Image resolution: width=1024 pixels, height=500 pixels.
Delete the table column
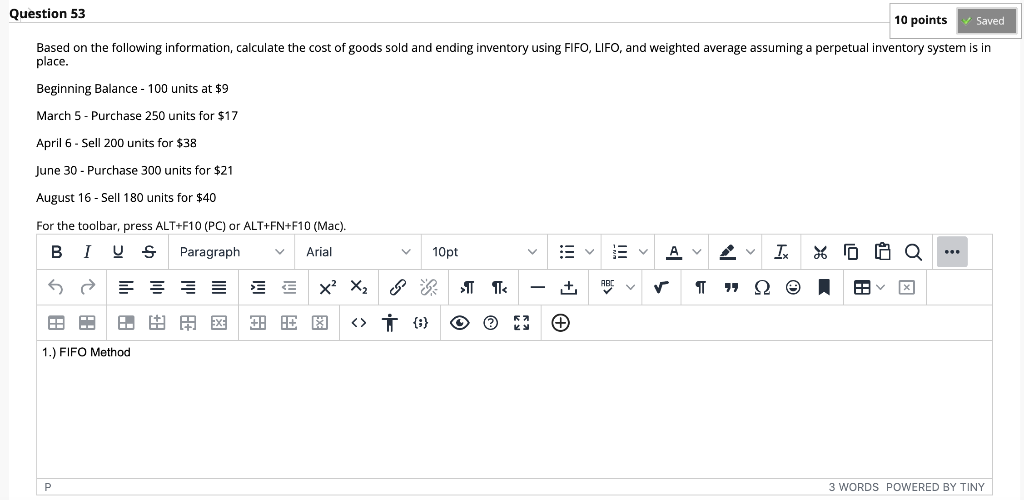(x=319, y=322)
